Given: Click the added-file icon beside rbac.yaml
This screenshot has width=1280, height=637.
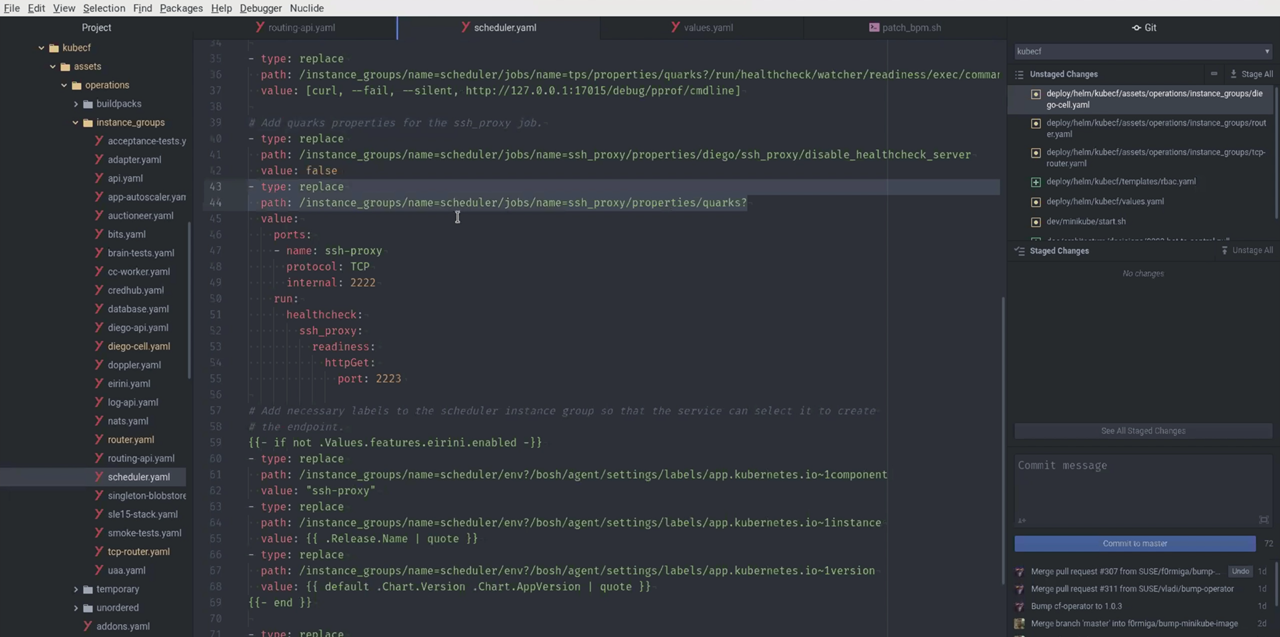Looking at the screenshot, I should tap(1036, 182).
